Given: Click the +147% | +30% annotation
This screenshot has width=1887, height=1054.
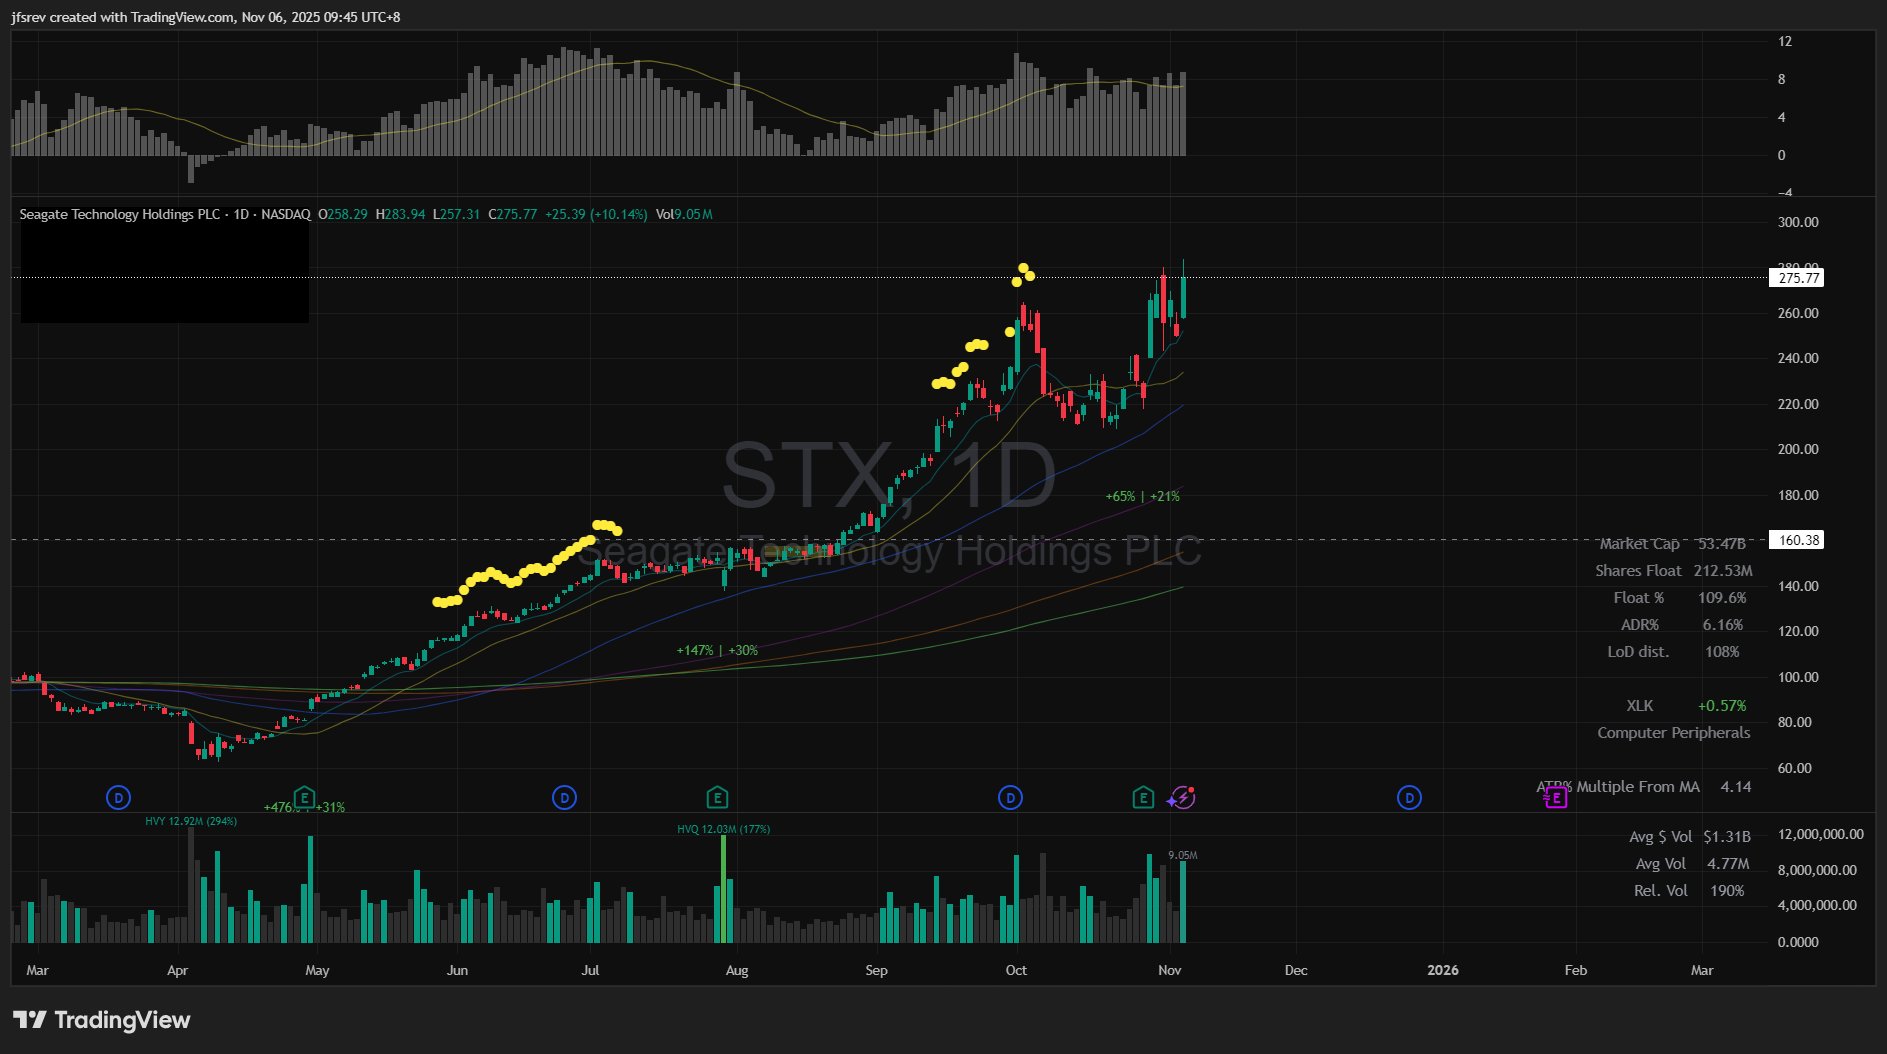Looking at the screenshot, I should [x=717, y=651].
